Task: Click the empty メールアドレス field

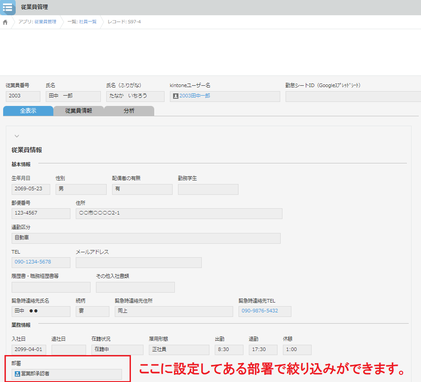Action: (139, 262)
